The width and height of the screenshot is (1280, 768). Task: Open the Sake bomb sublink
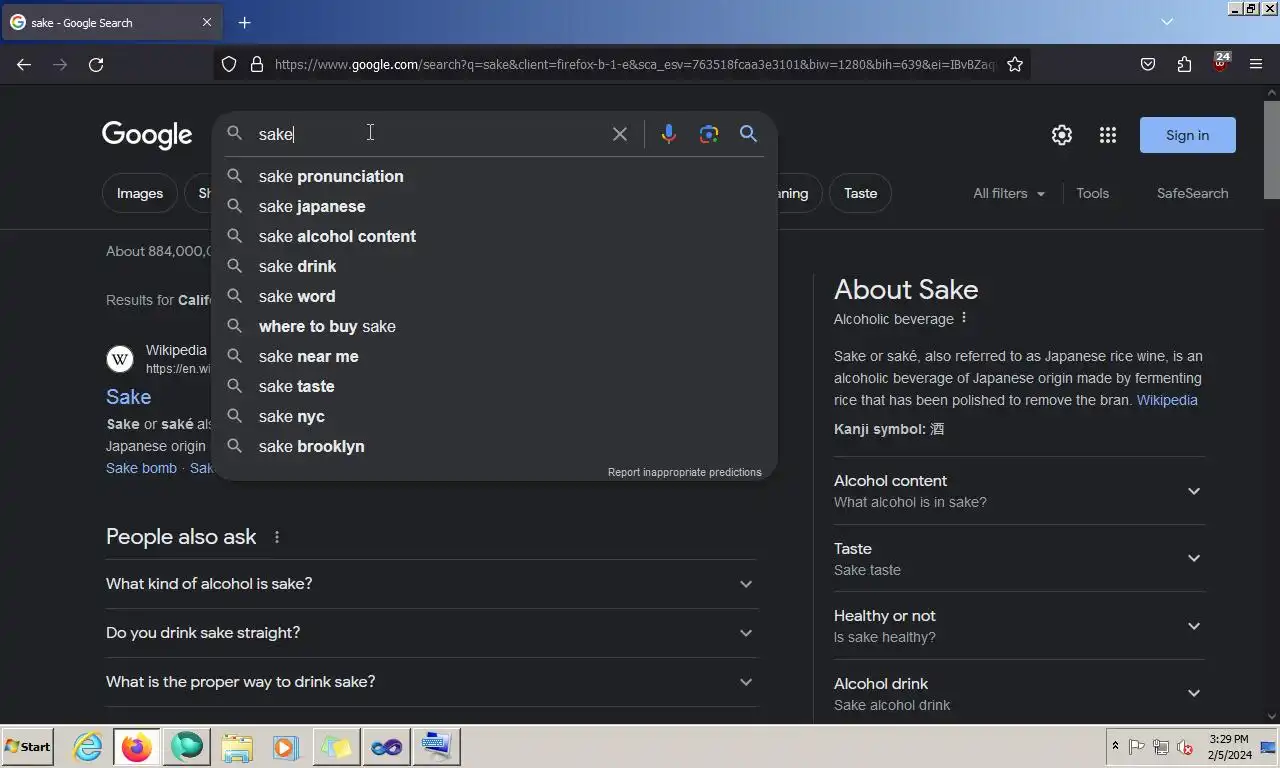click(x=141, y=468)
